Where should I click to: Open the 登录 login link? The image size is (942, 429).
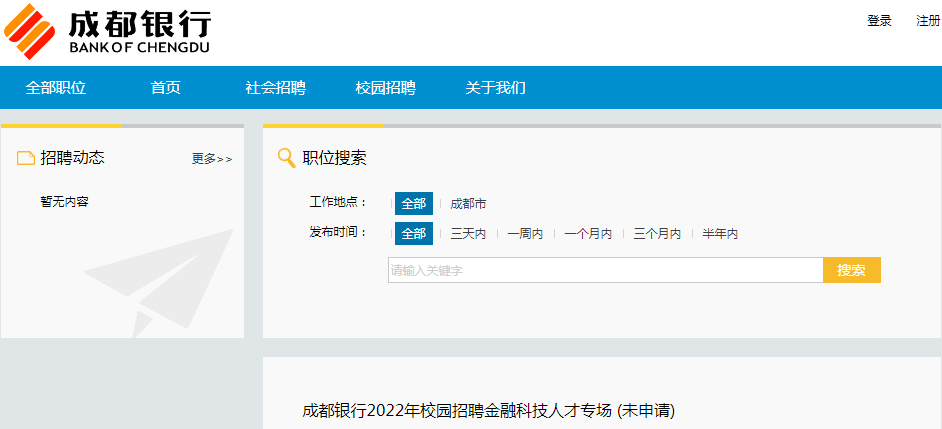click(879, 21)
